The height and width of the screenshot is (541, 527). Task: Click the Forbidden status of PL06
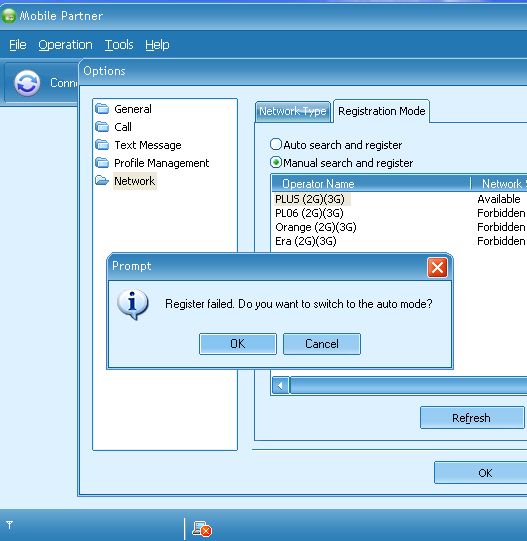pos(501,213)
